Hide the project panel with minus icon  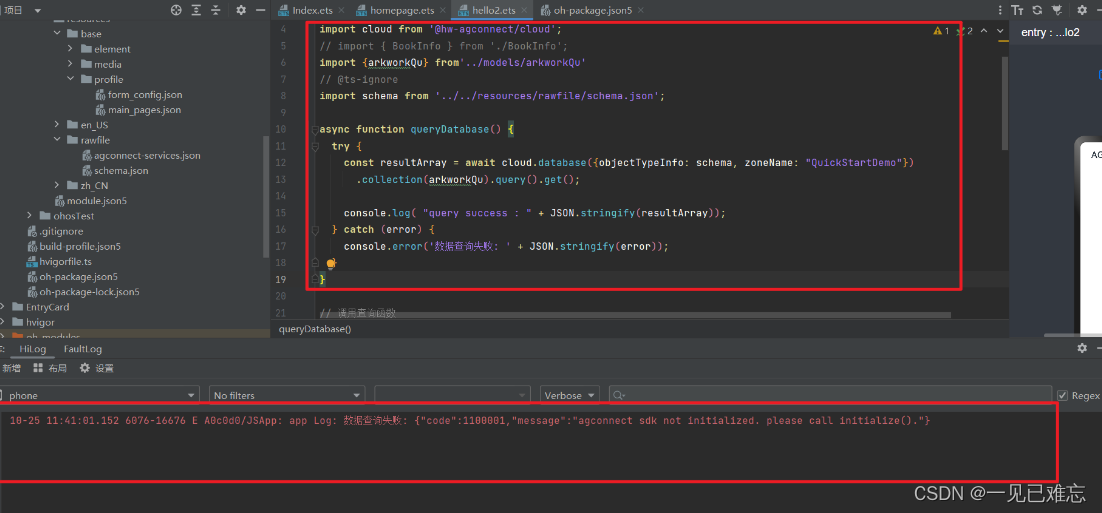pos(260,10)
